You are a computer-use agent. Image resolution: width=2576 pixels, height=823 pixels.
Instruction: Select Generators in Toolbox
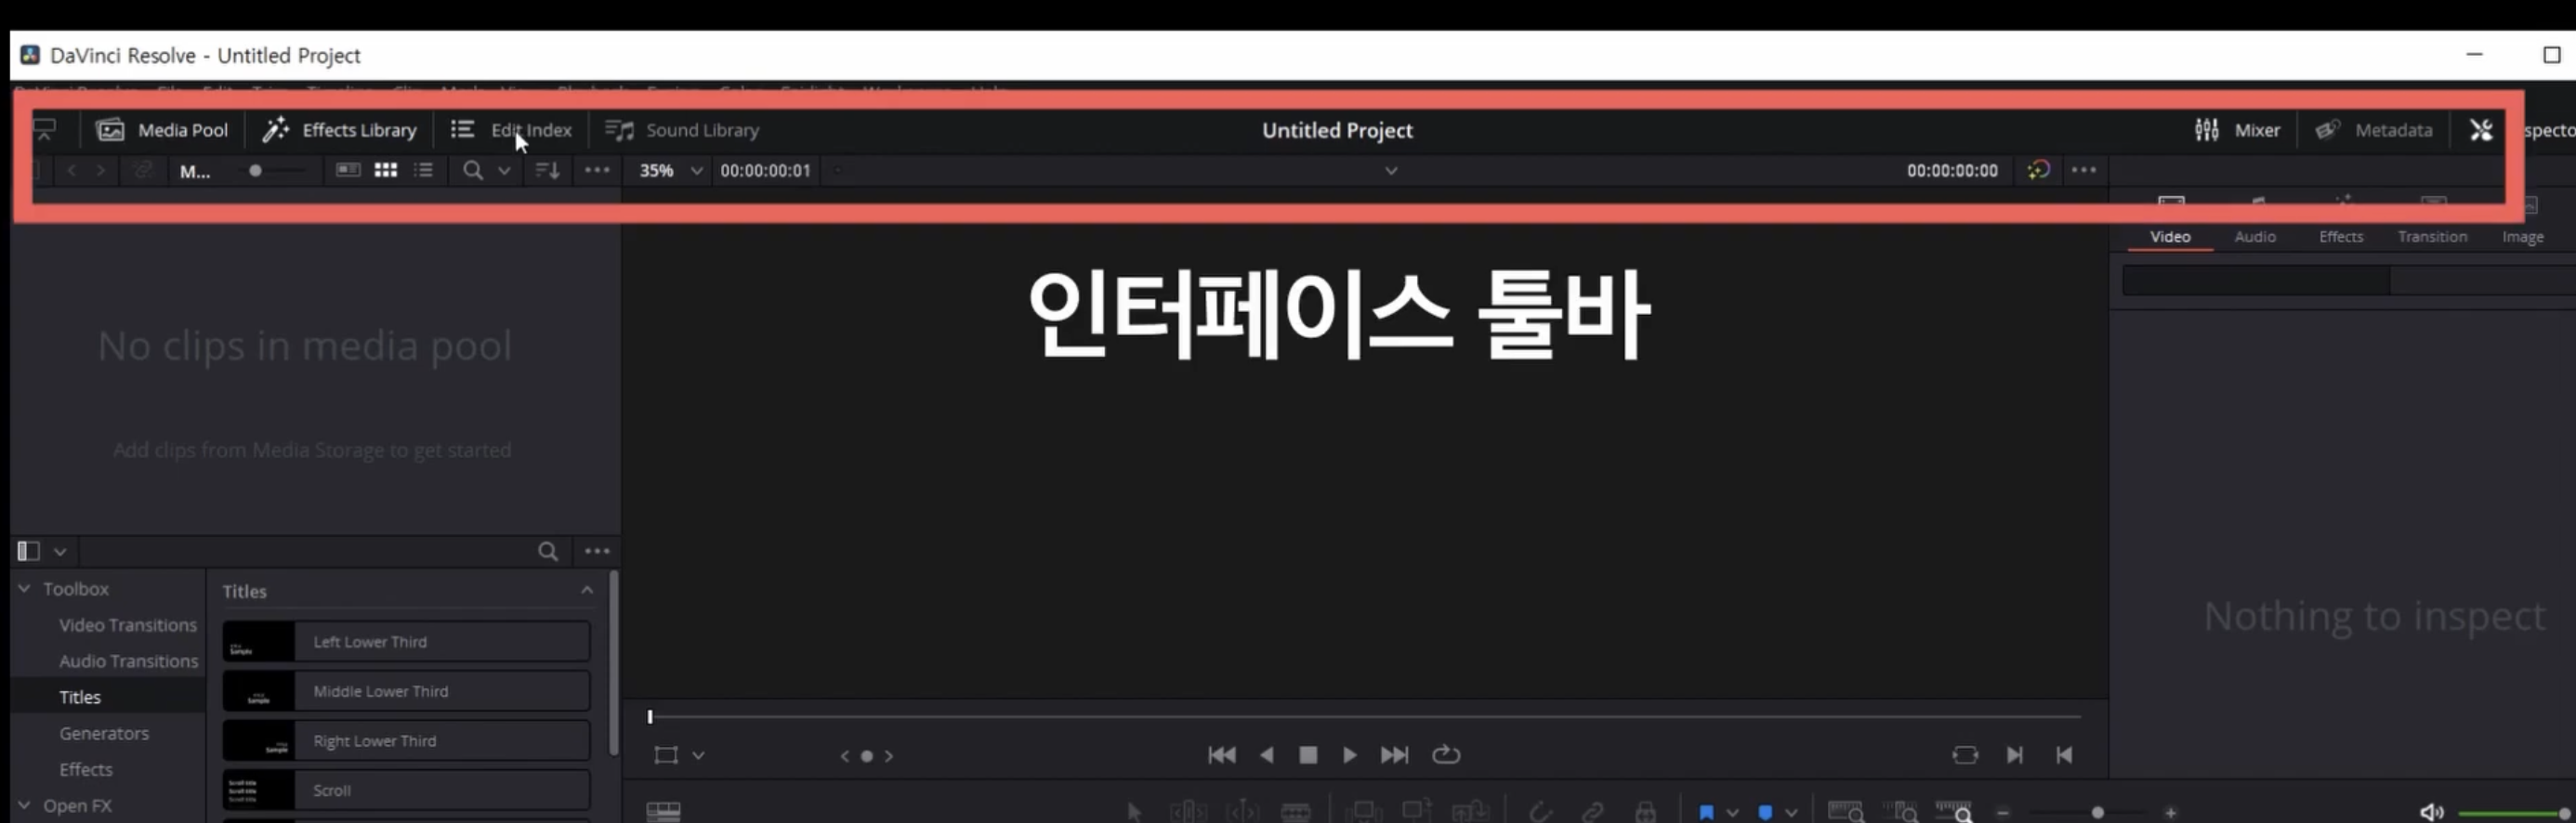[x=104, y=733]
